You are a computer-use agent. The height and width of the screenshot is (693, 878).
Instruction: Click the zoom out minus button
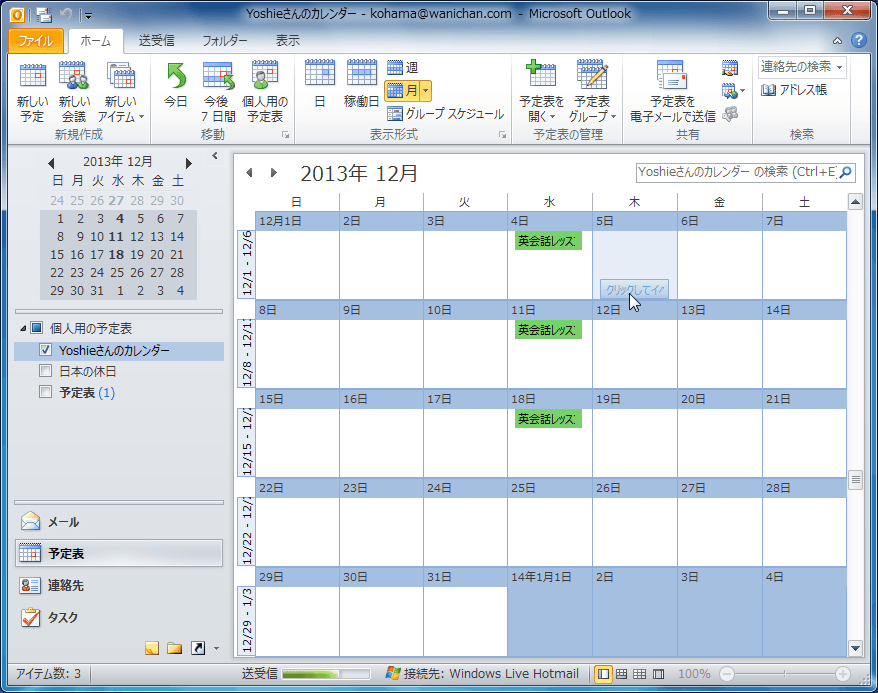click(727, 673)
